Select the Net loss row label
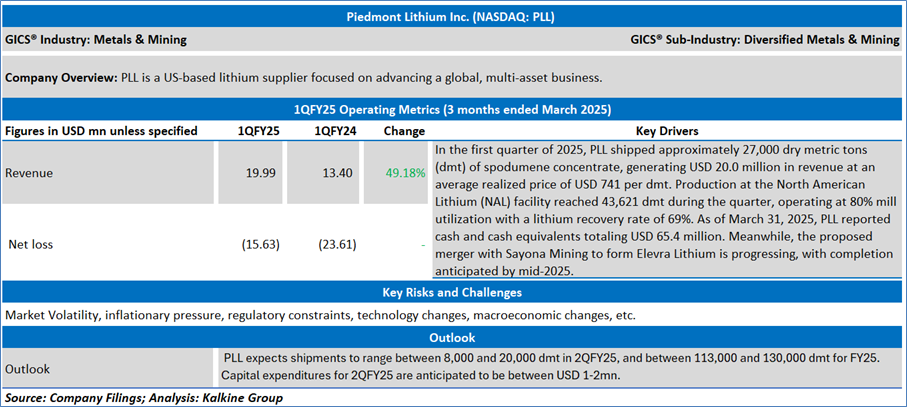The width and height of the screenshot is (907, 407). (31, 243)
